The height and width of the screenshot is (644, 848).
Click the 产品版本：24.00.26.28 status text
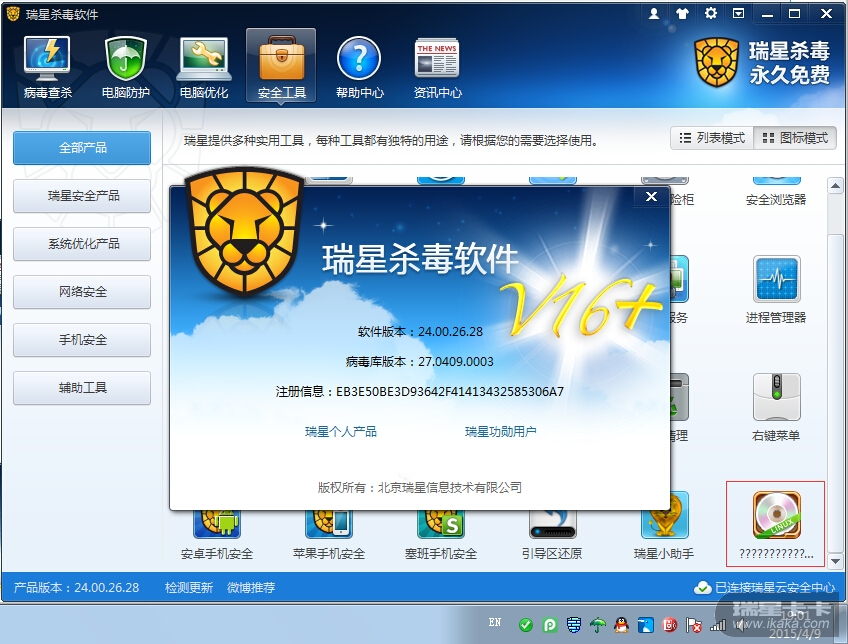(76, 587)
